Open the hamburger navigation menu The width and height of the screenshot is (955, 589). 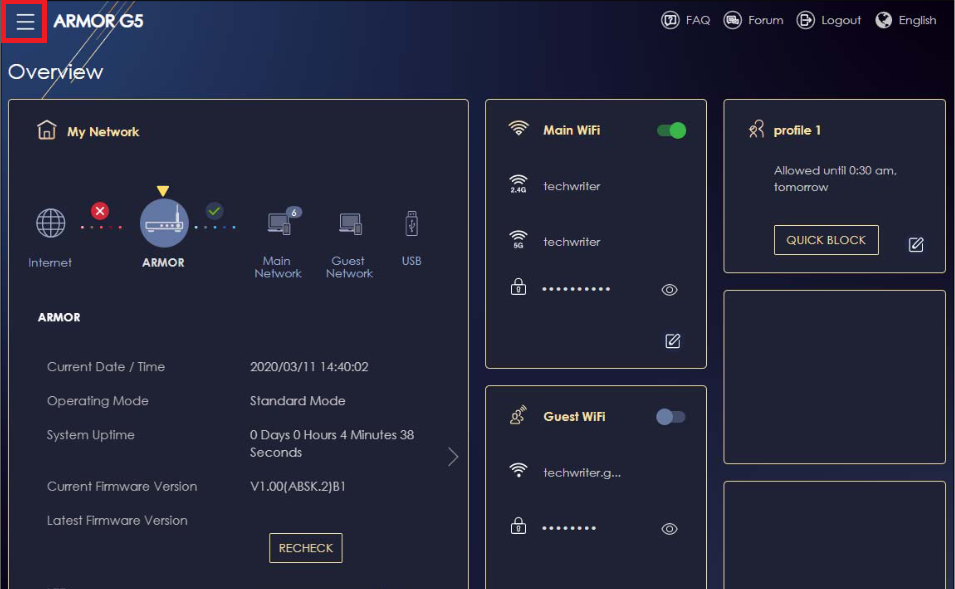(x=24, y=19)
